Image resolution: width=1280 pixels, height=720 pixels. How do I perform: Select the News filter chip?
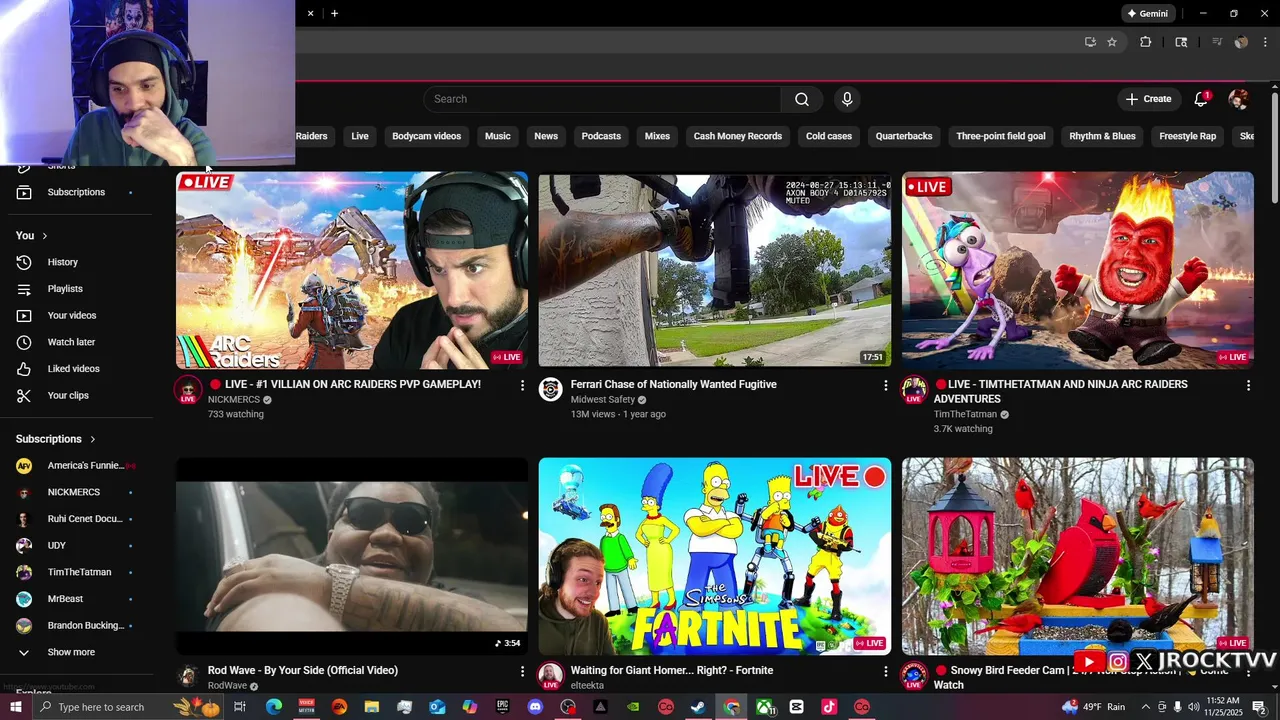(546, 136)
